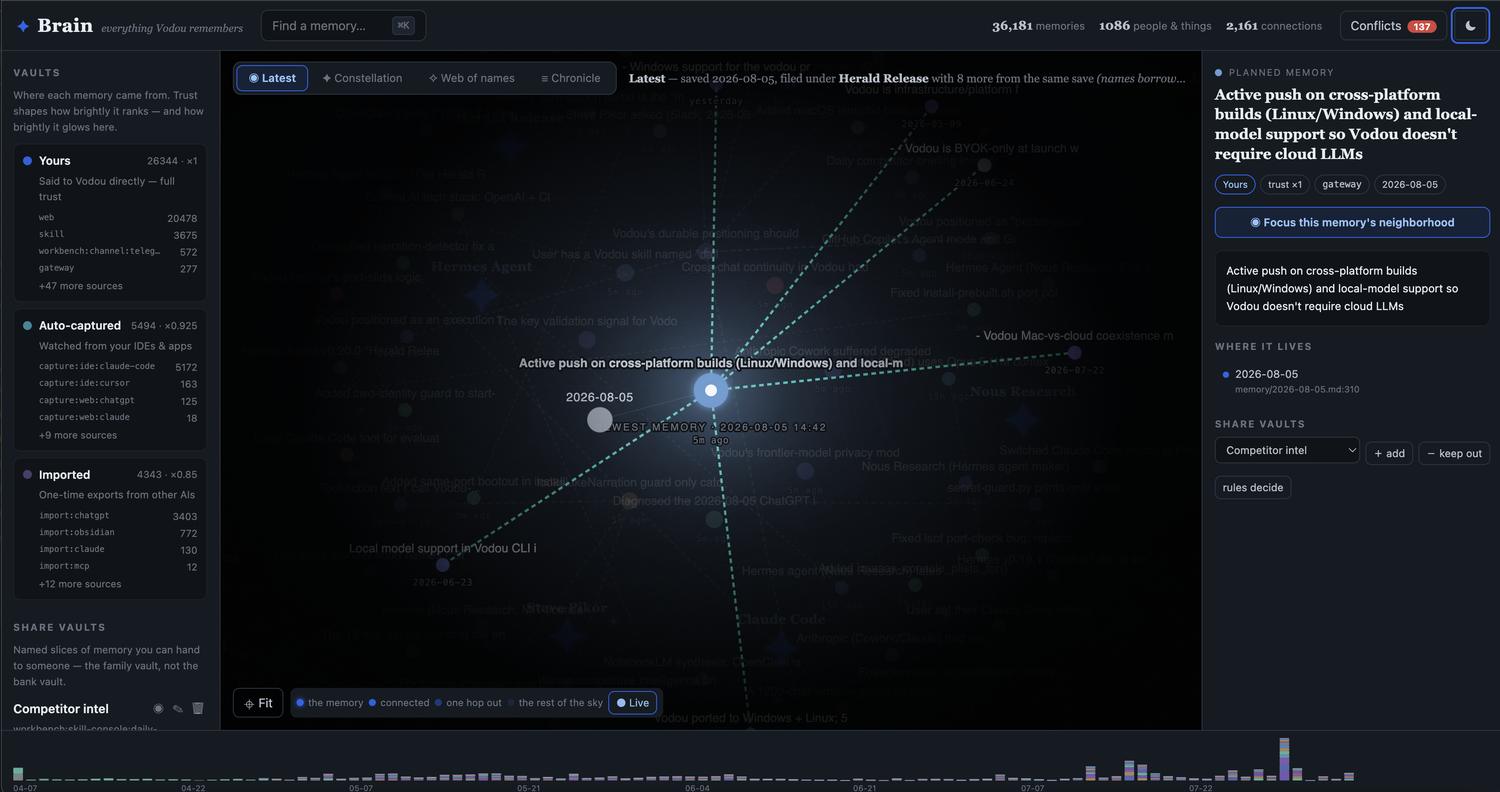Select 'import:claude' source row
The height and width of the screenshot is (792, 1500).
(x=118, y=550)
